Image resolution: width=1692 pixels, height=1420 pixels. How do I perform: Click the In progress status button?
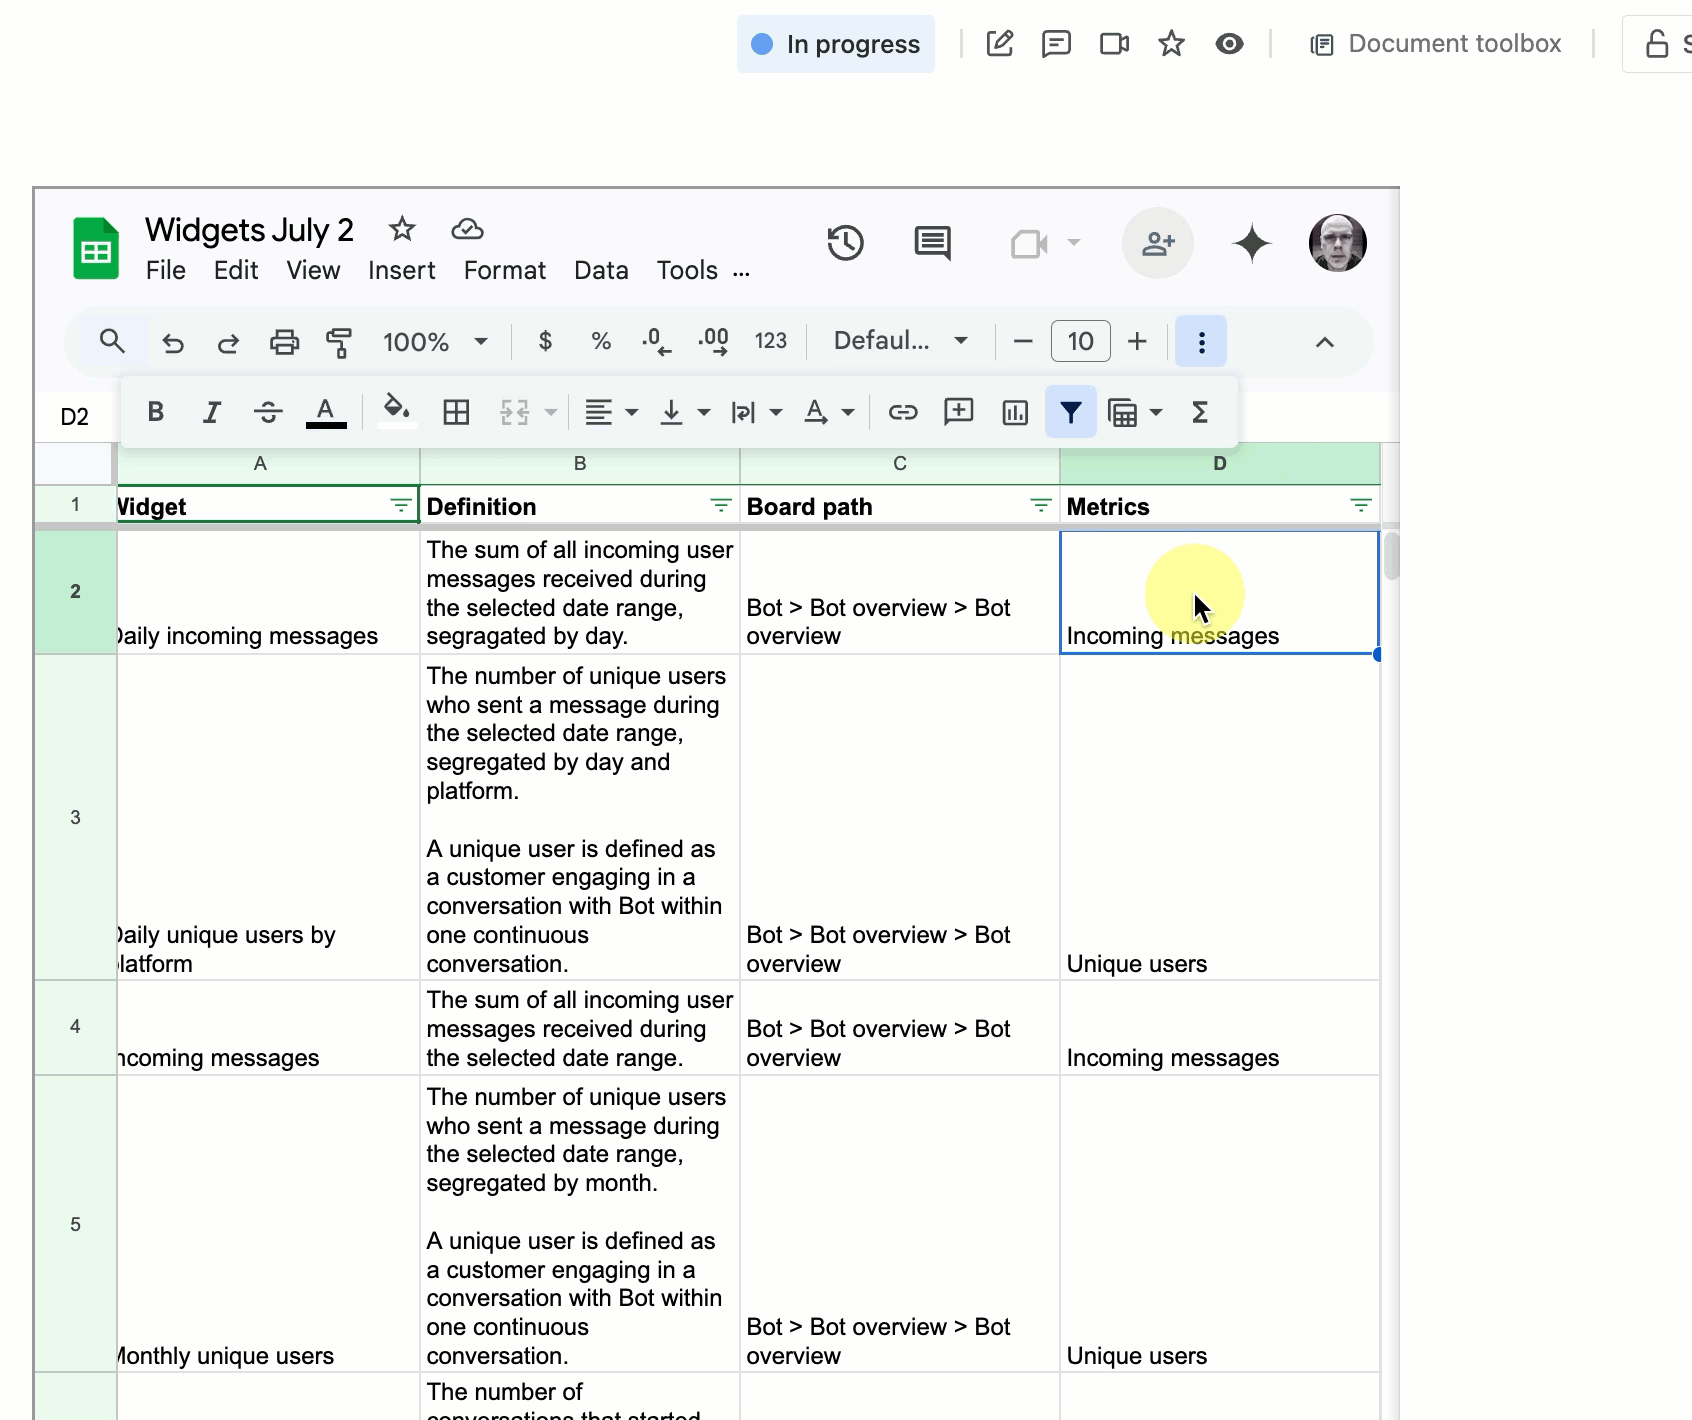point(835,43)
